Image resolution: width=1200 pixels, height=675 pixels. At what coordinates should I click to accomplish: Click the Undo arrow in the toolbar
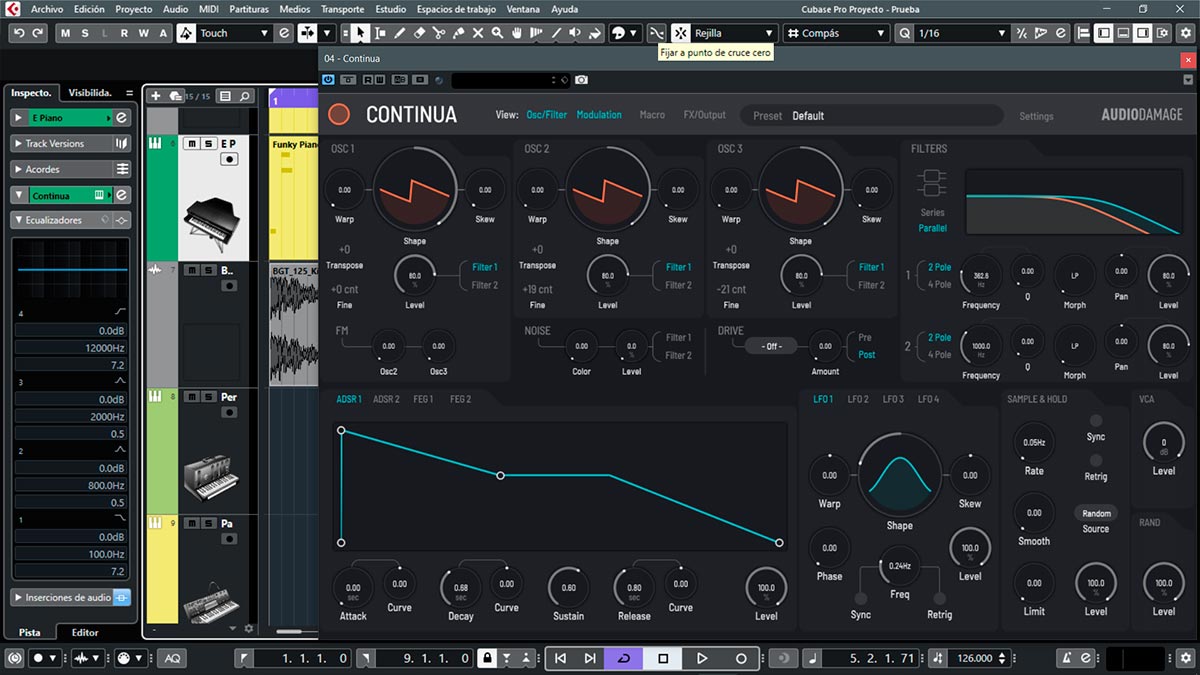click(19, 33)
